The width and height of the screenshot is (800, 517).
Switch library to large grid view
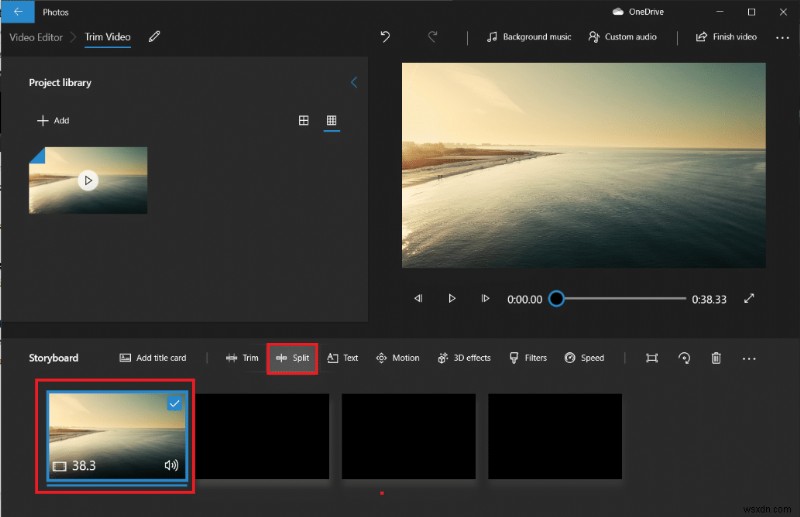pos(304,121)
